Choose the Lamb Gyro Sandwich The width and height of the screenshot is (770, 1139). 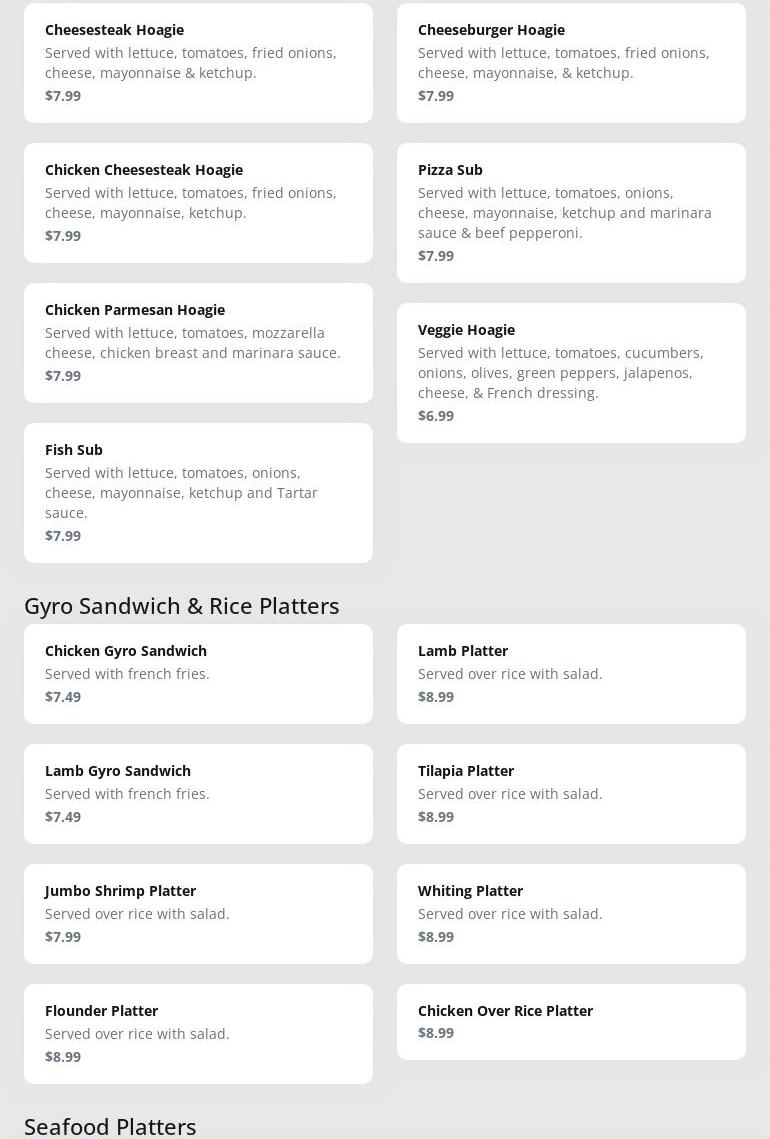pos(198,793)
